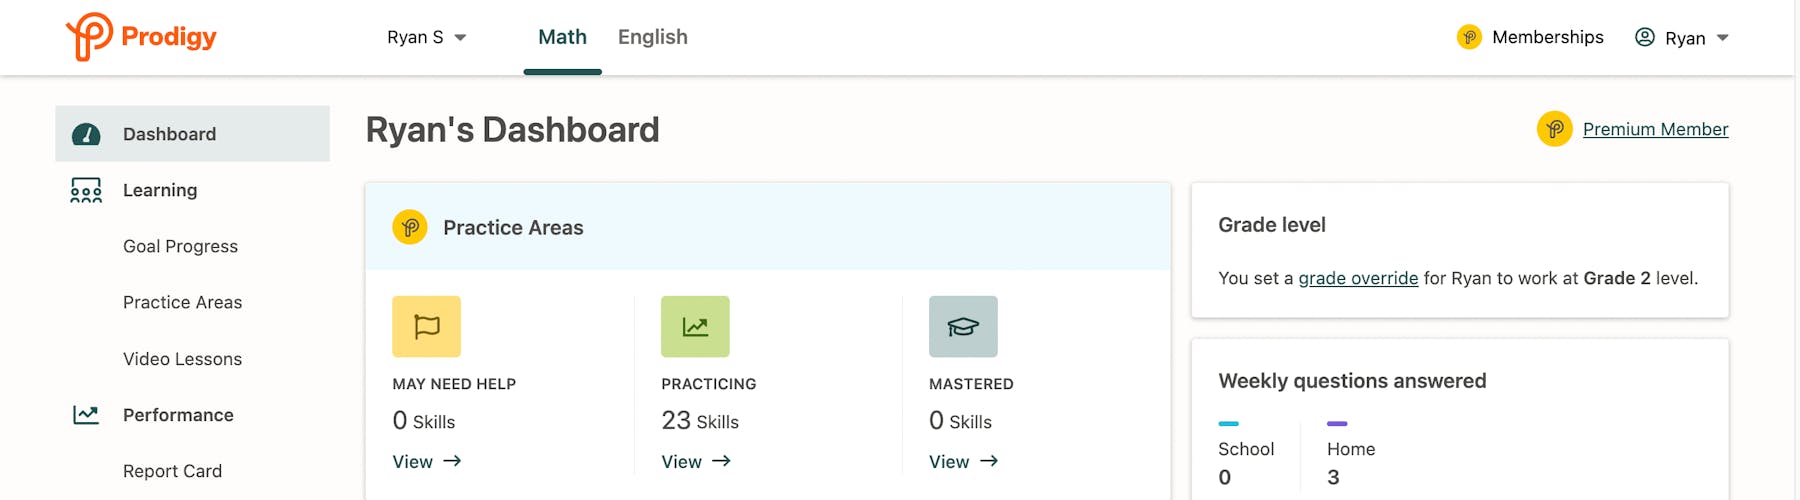Image resolution: width=1800 pixels, height=500 pixels.
Task: View the Mastered skills list
Action: pos(963,461)
